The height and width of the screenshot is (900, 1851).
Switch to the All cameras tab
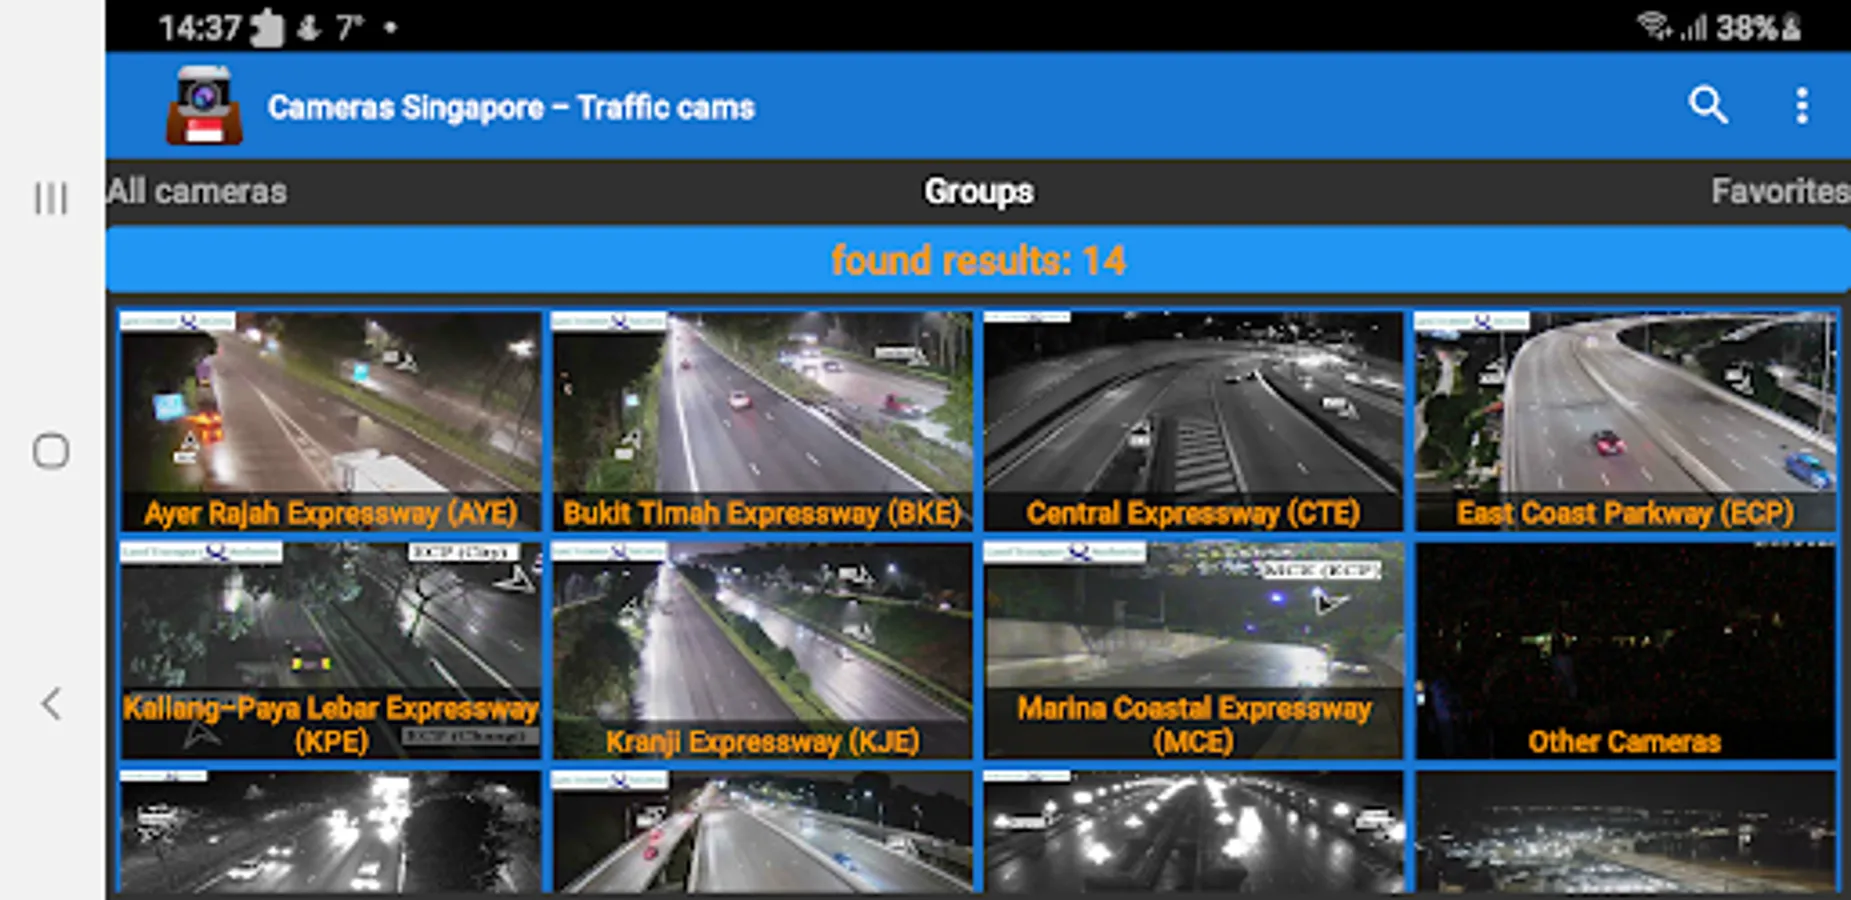pos(197,191)
